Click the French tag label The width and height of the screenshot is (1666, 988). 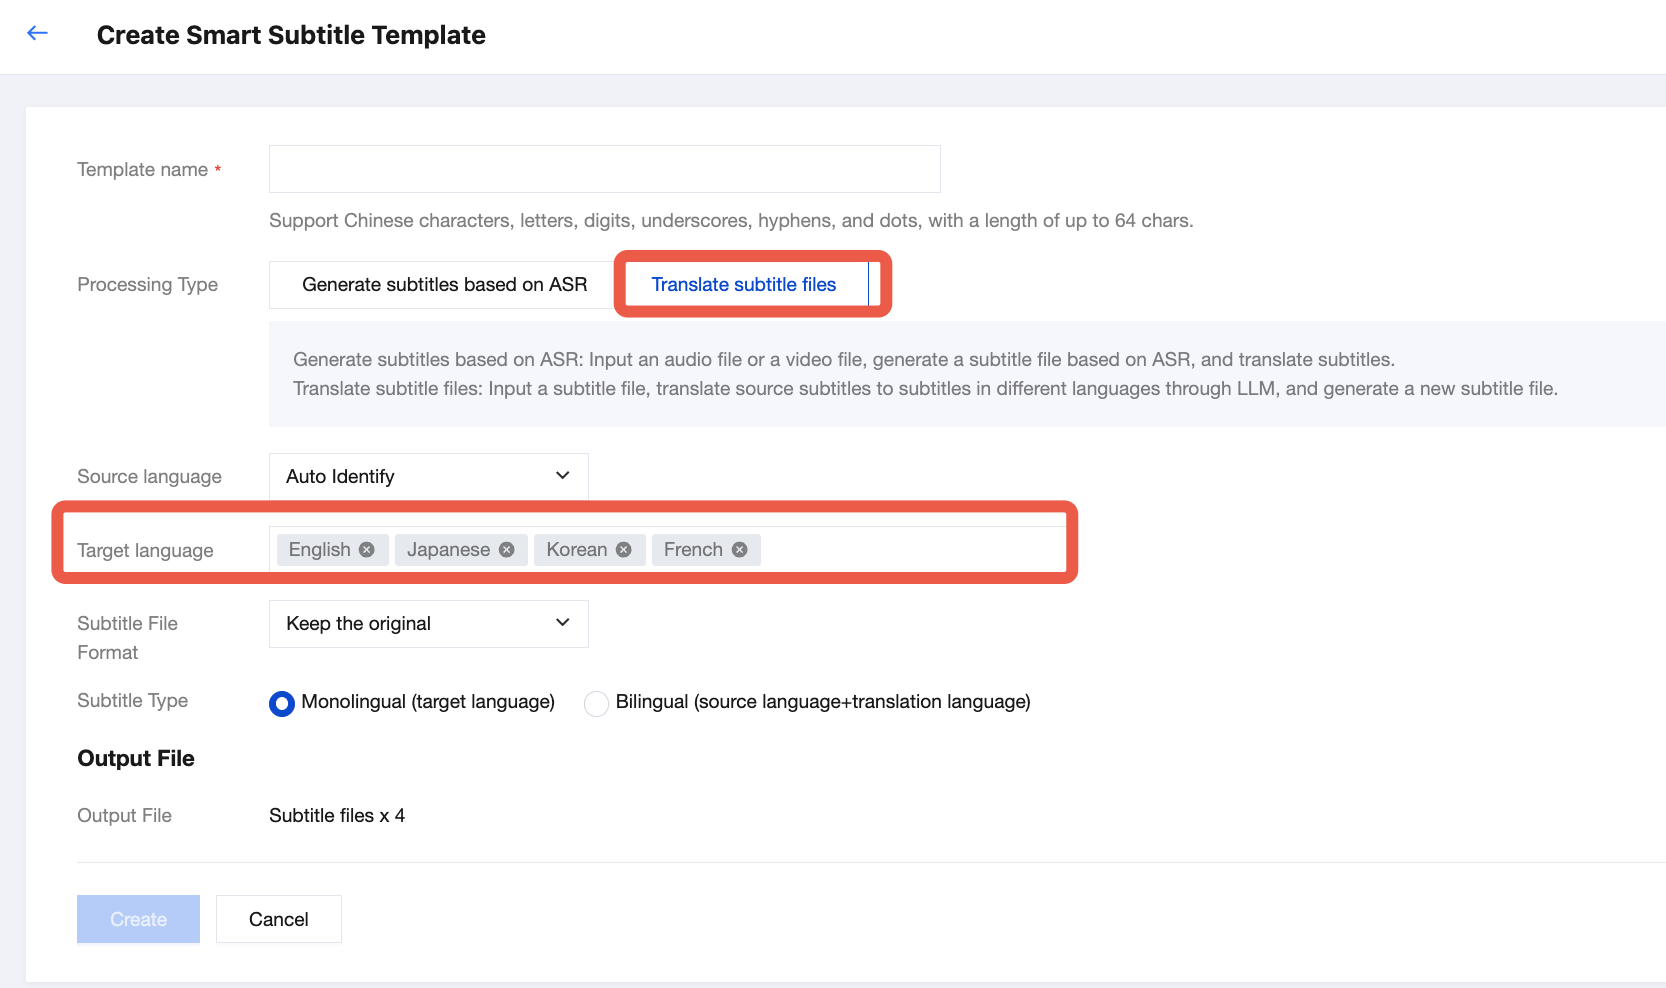(692, 550)
